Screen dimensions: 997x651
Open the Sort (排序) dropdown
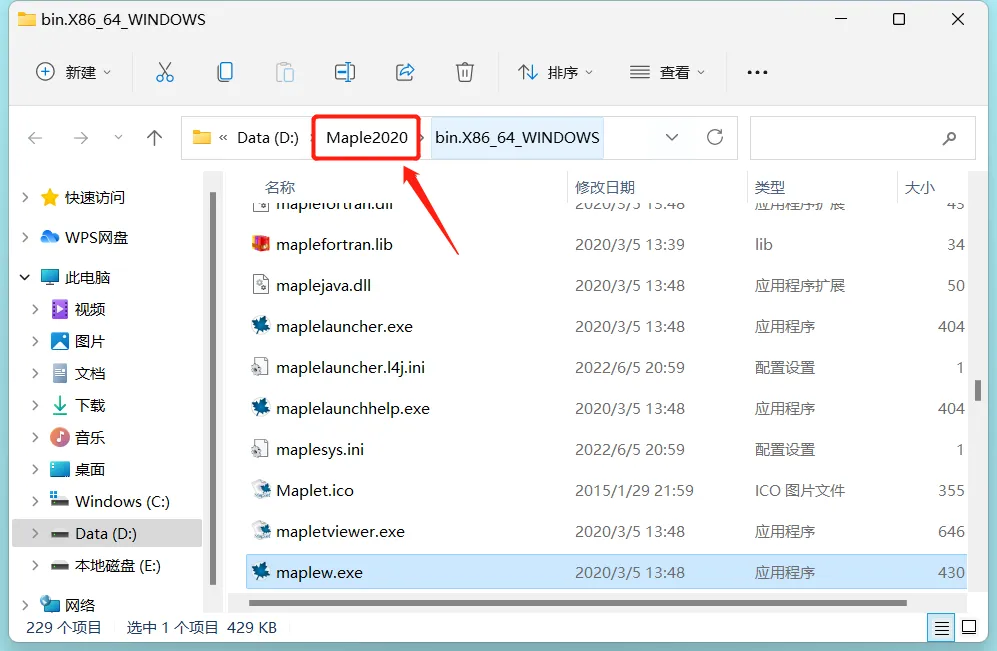pos(555,72)
